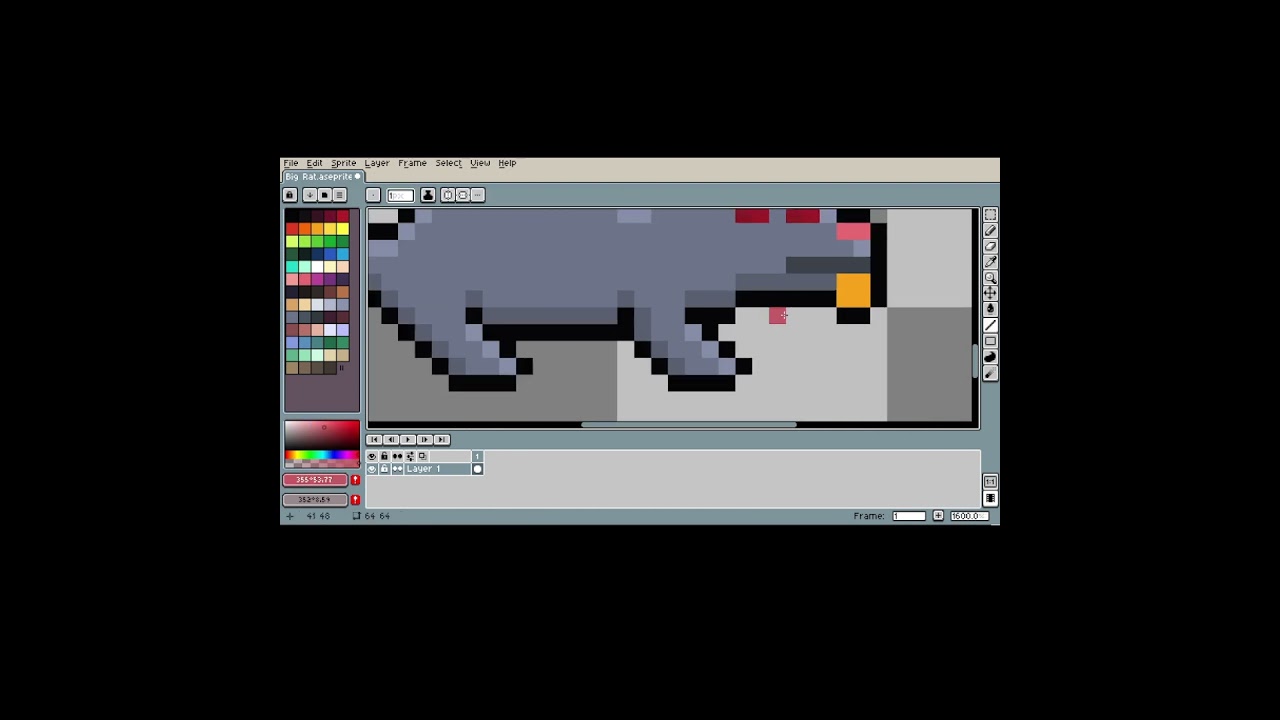The image size is (1280, 720).
Task: Select the Line tool
Action: tap(990, 325)
